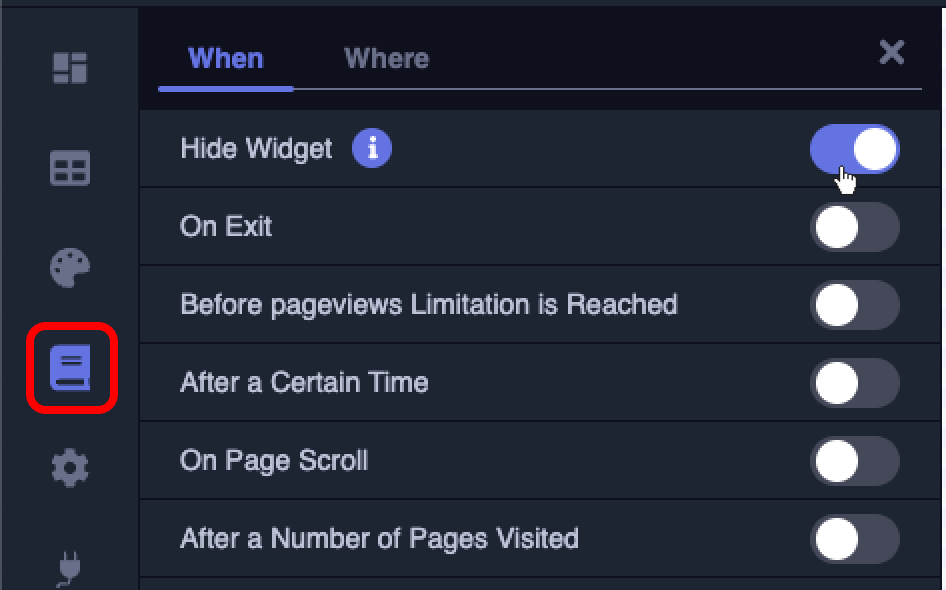Click the plug integrations icon
The width and height of the screenshot is (946, 590).
[x=70, y=566]
